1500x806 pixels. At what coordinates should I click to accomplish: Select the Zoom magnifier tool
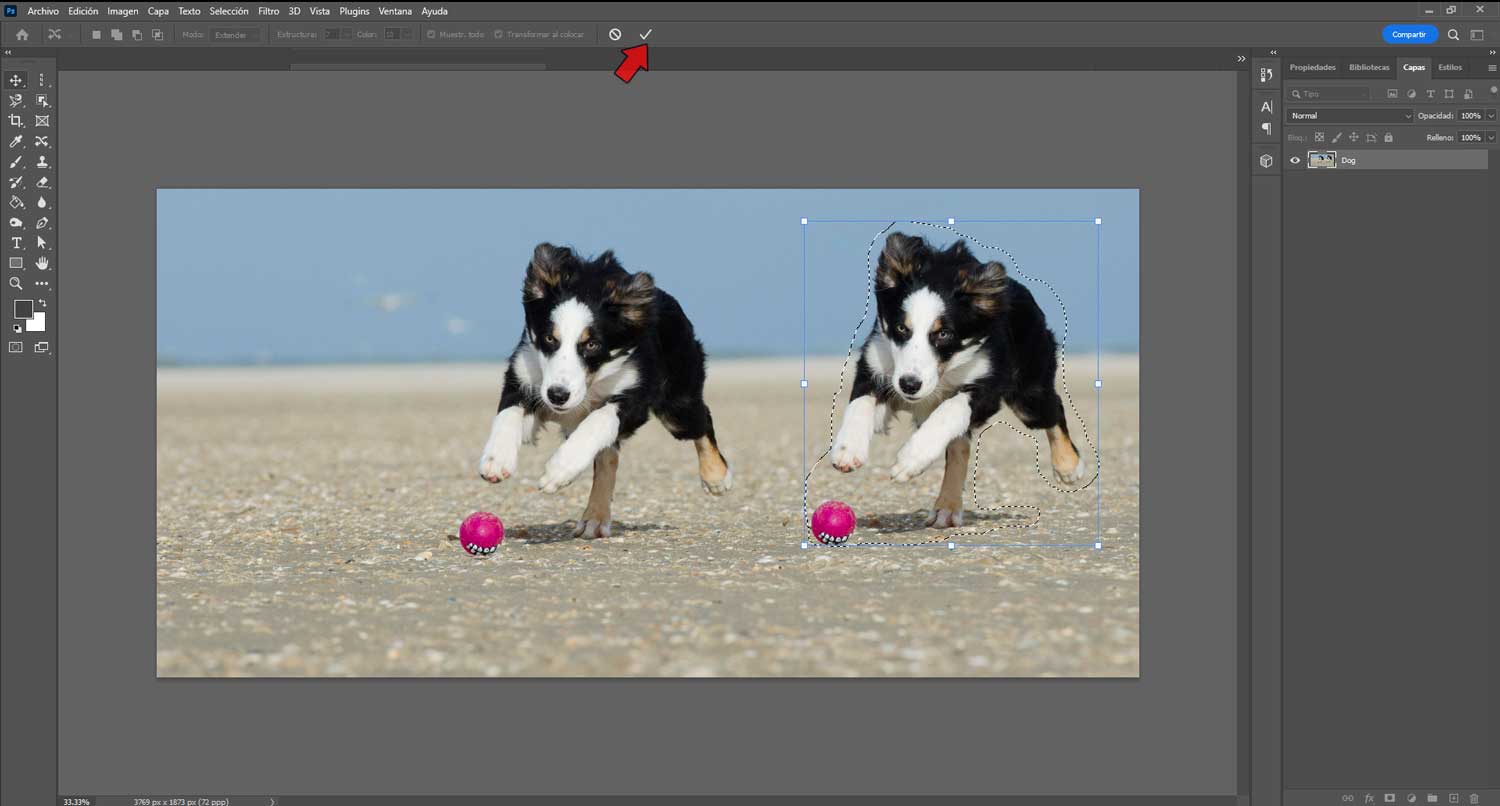pyautogui.click(x=16, y=284)
